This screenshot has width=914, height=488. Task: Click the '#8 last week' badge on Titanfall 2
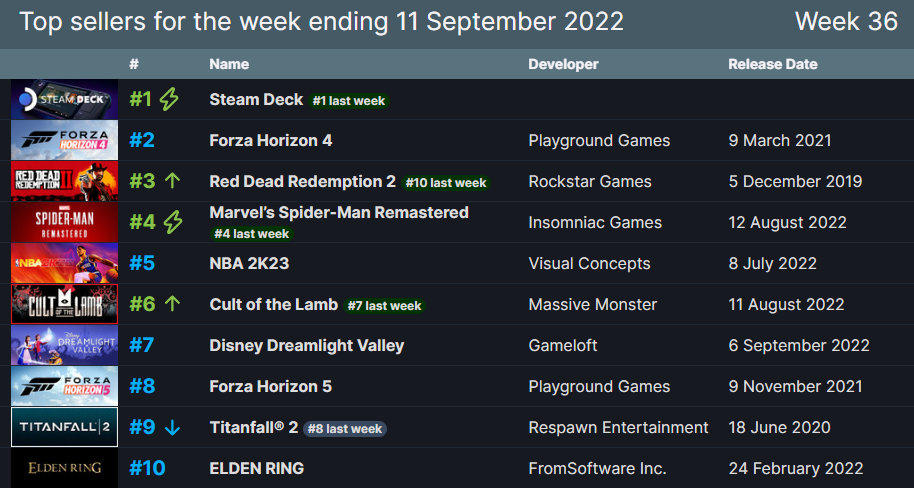(345, 429)
